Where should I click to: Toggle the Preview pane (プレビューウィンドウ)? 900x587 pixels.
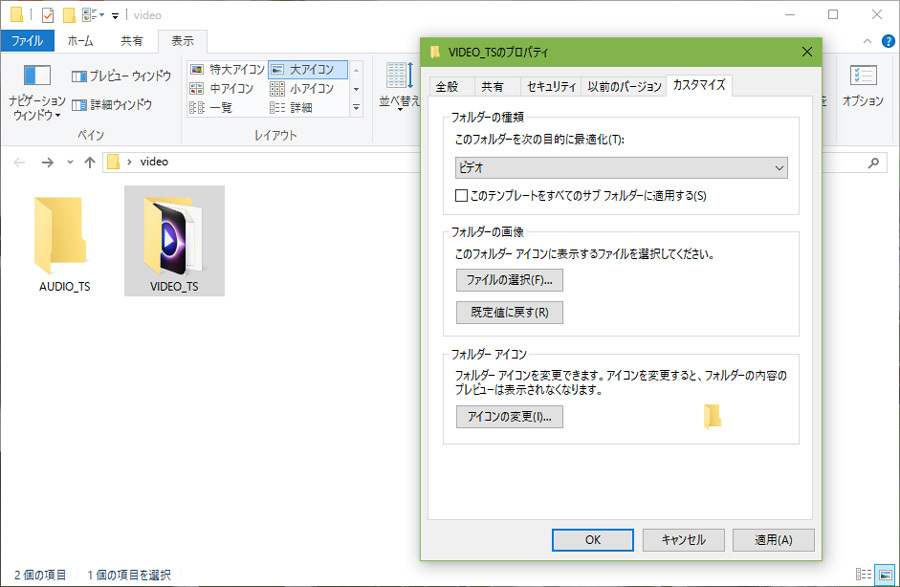(121, 76)
